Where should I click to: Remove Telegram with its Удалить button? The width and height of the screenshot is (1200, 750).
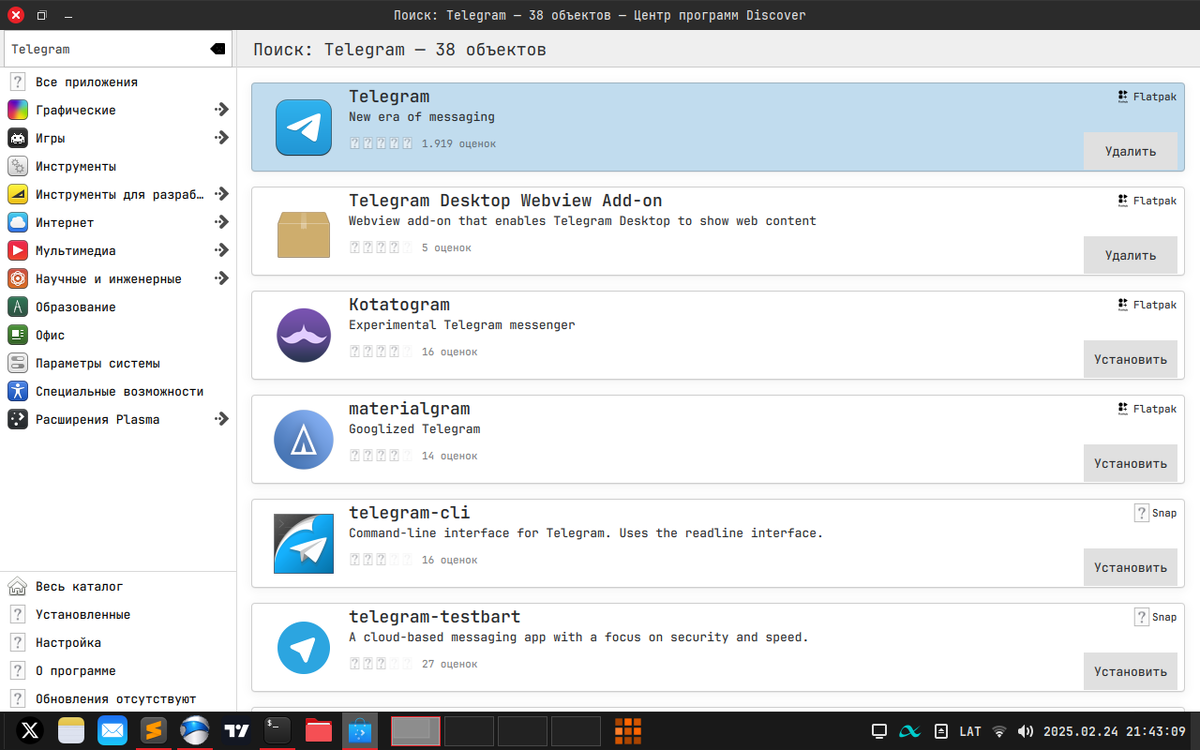pos(1130,151)
